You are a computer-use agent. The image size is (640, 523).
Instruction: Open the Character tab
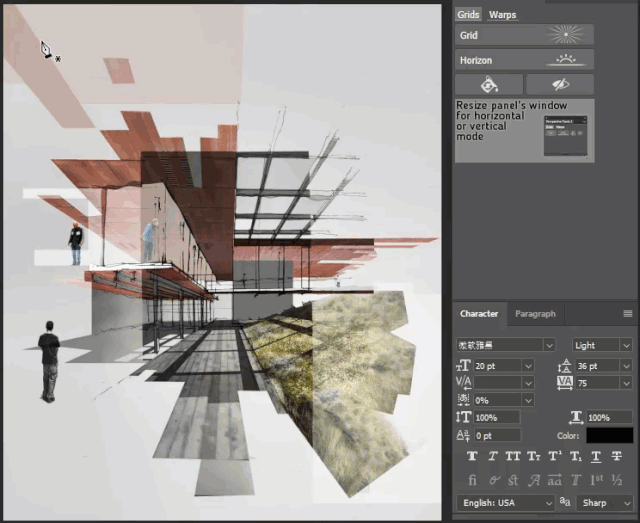pos(479,314)
